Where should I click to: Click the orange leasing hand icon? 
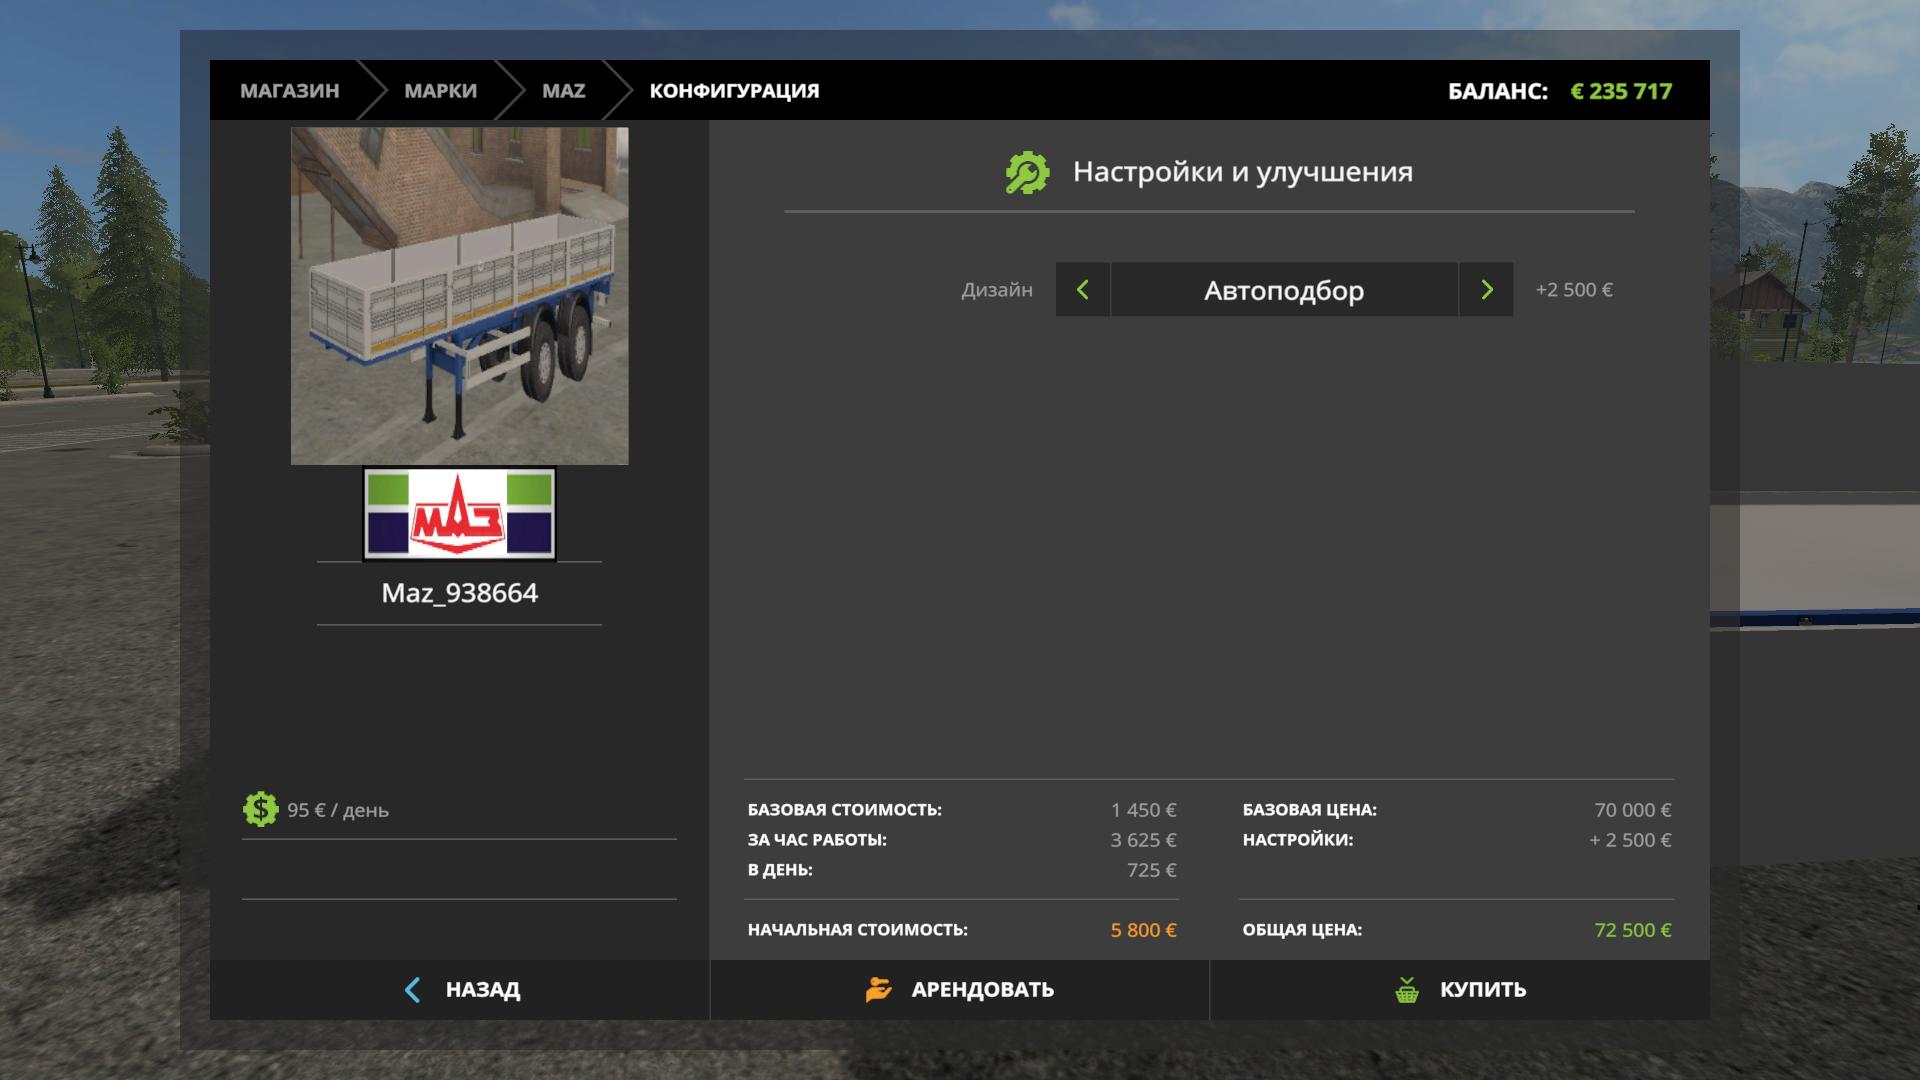pos(878,990)
